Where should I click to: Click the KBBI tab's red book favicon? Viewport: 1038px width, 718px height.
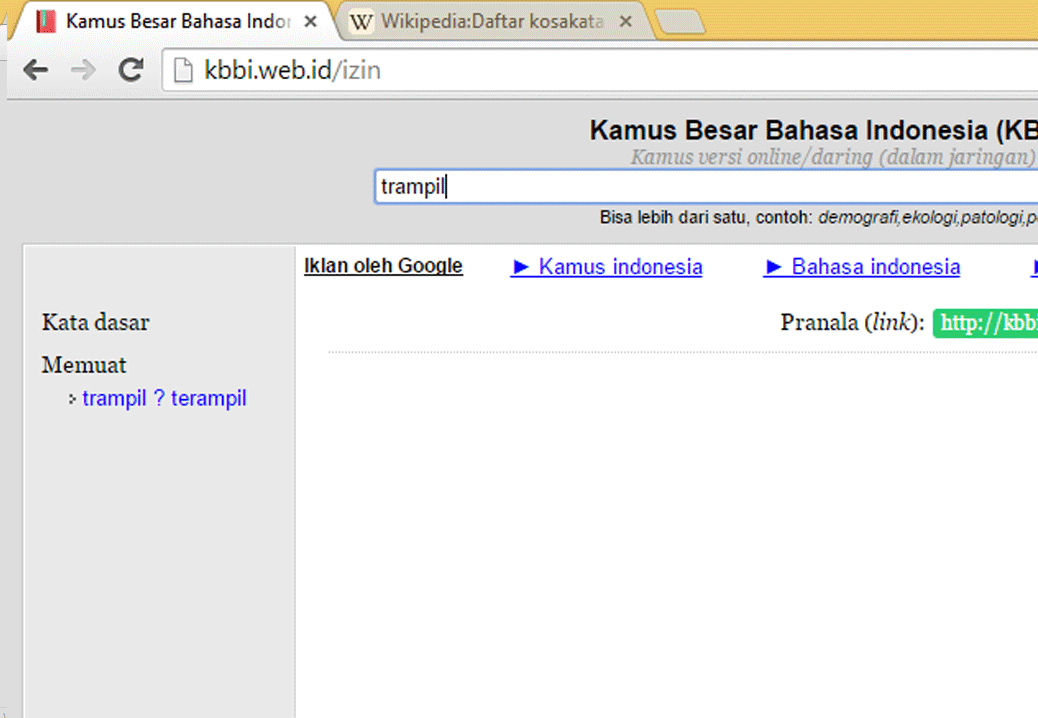tap(46, 22)
